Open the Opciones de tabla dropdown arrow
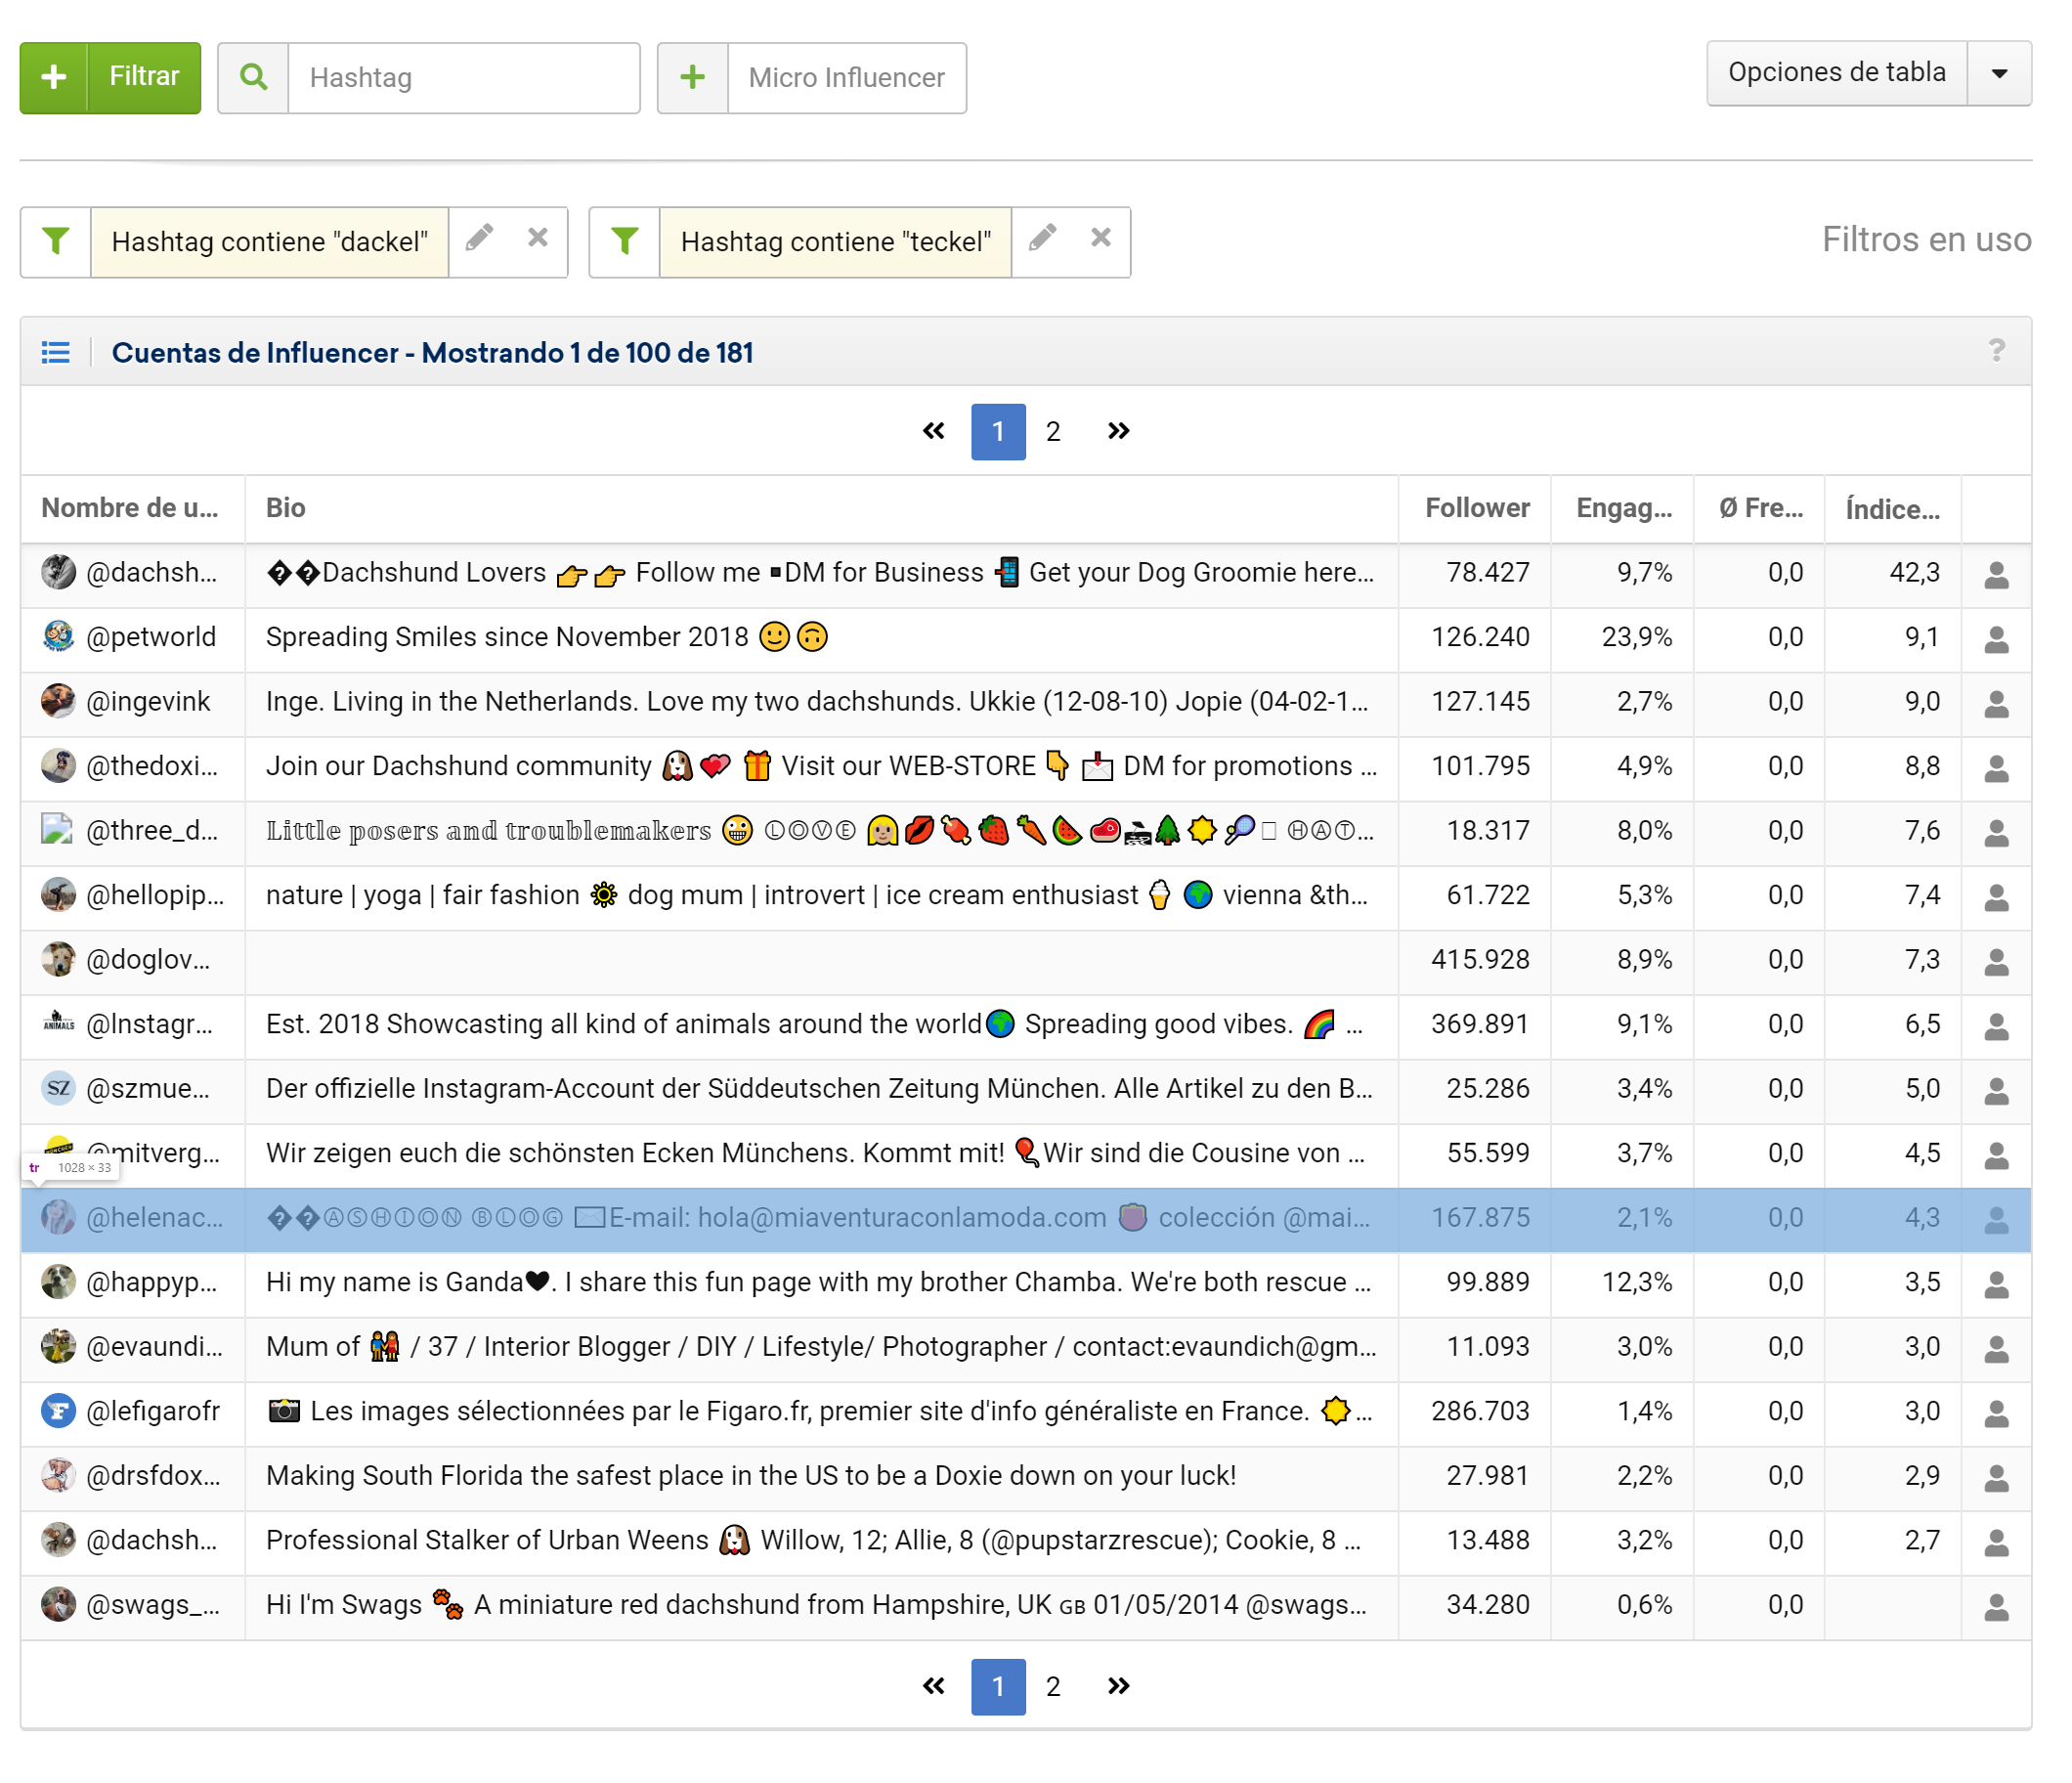The image size is (2072, 1783). [x=1999, y=73]
